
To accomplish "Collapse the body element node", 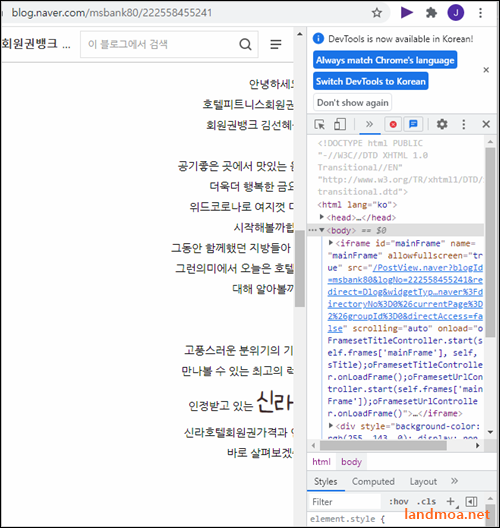I will [x=322, y=230].
